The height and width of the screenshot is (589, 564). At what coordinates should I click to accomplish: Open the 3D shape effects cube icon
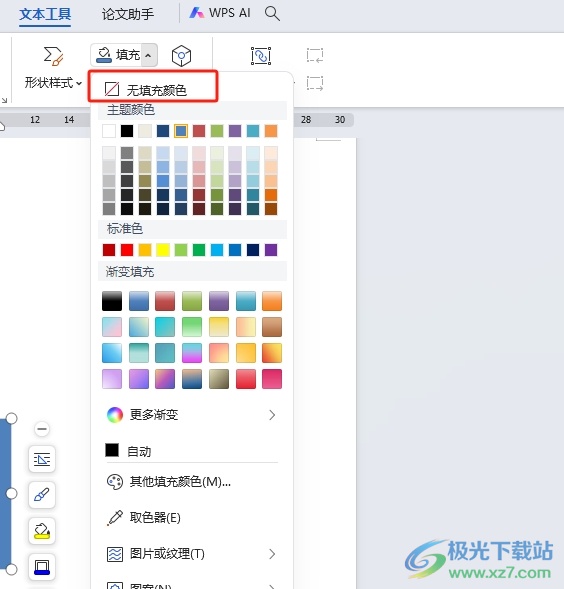click(181, 56)
